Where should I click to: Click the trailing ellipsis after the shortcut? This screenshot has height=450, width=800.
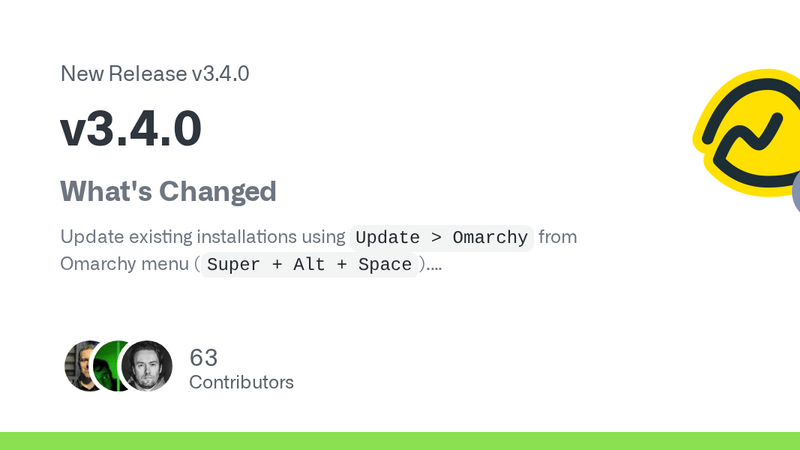435,266
